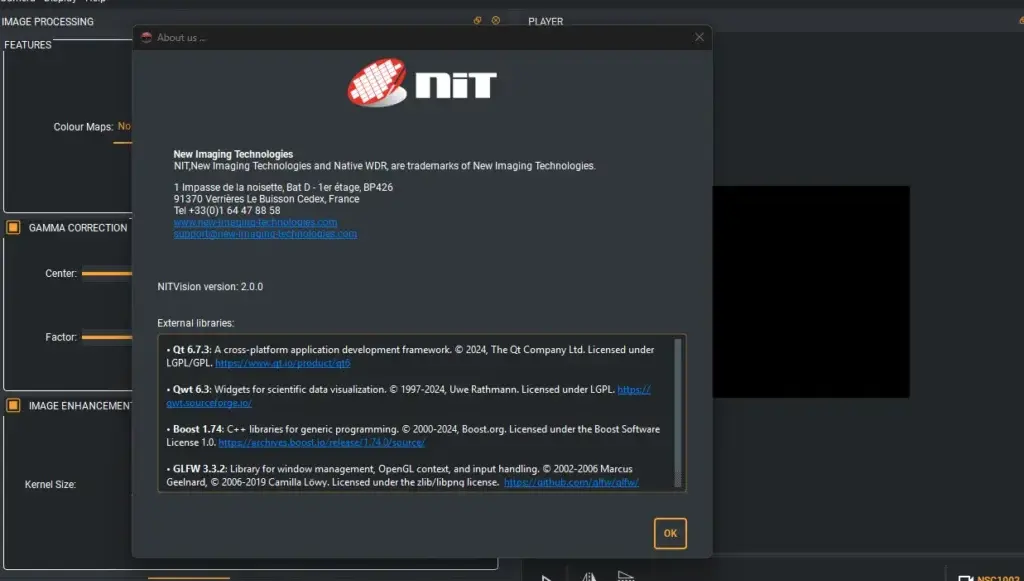This screenshot has height=581, width=1024.
Task: Click the External libraries: label
Action: [195, 323]
